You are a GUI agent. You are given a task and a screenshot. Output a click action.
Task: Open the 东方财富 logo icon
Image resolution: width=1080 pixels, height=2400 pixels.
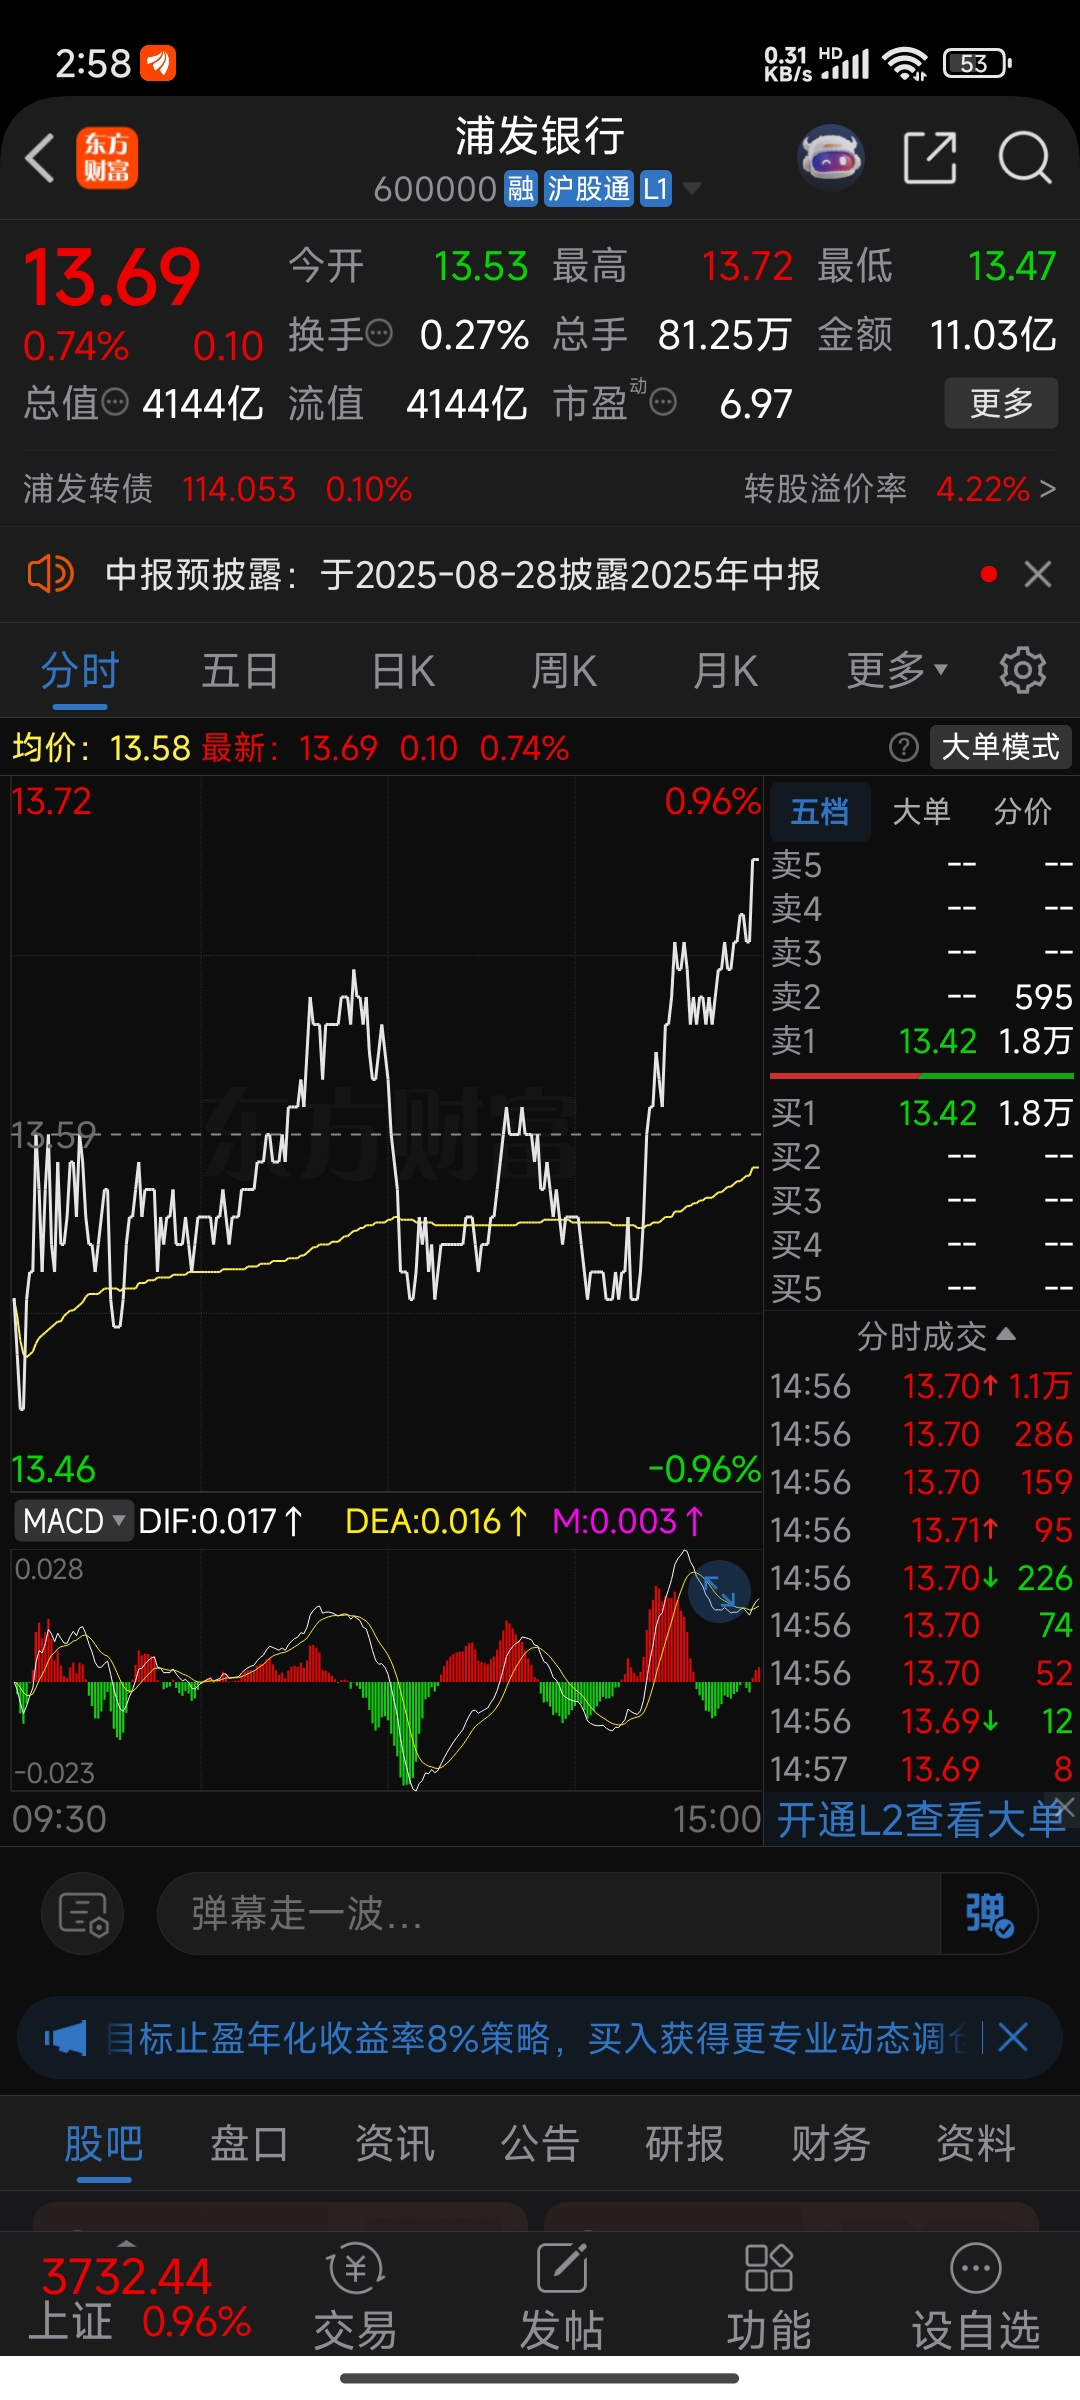pyautogui.click(x=107, y=158)
